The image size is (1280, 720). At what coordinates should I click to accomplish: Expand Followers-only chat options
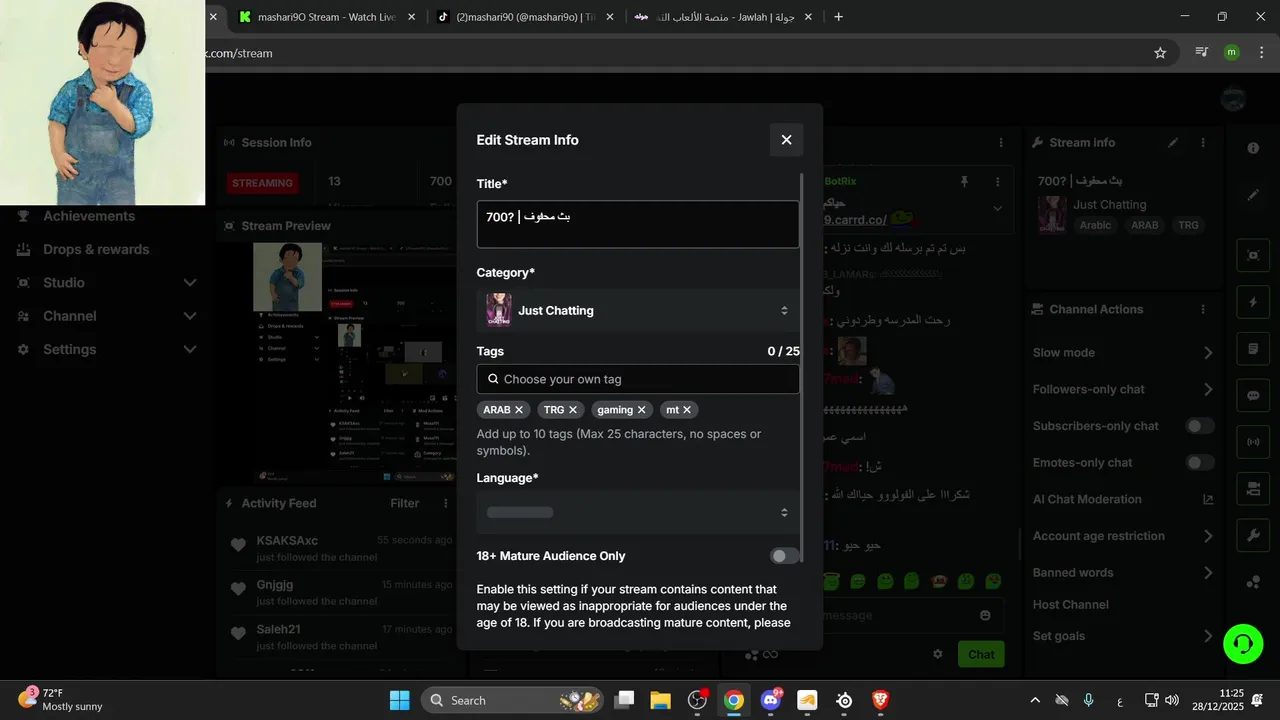coord(1208,389)
